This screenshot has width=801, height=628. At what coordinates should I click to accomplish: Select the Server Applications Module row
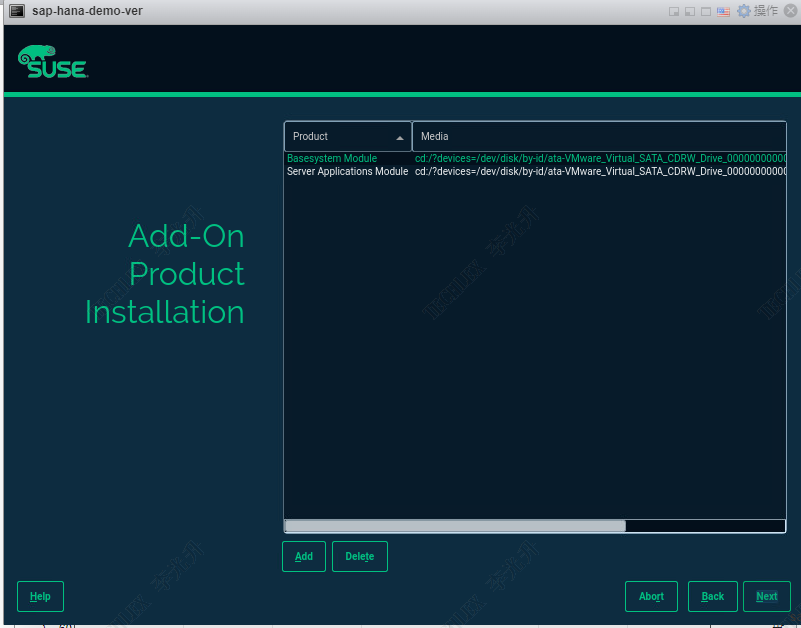pyautogui.click(x=535, y=171)
